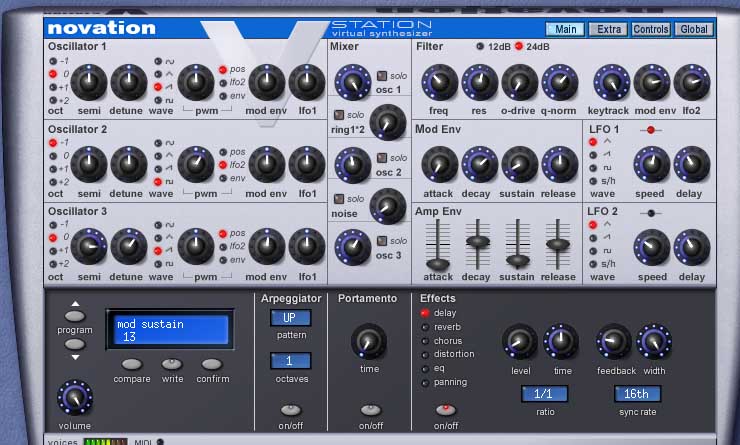Screen dimensions: 740x445
Task: Click the write button
Action: coord(172,364)
